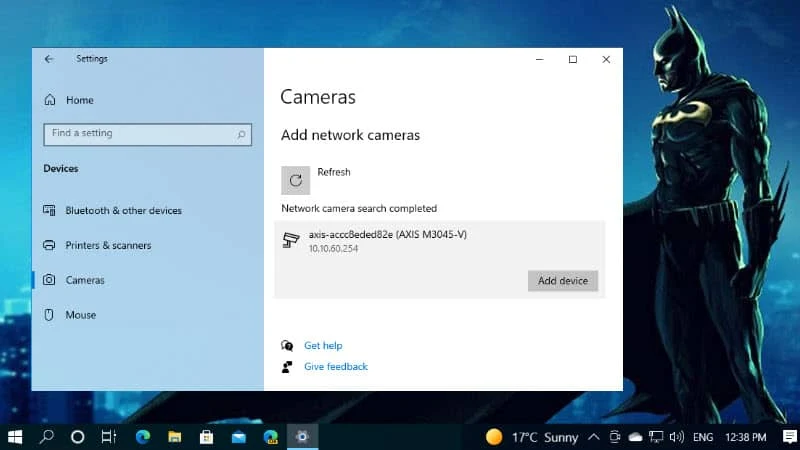Open Mouse settings
800x450 pixels.
[x=81, y=315]
